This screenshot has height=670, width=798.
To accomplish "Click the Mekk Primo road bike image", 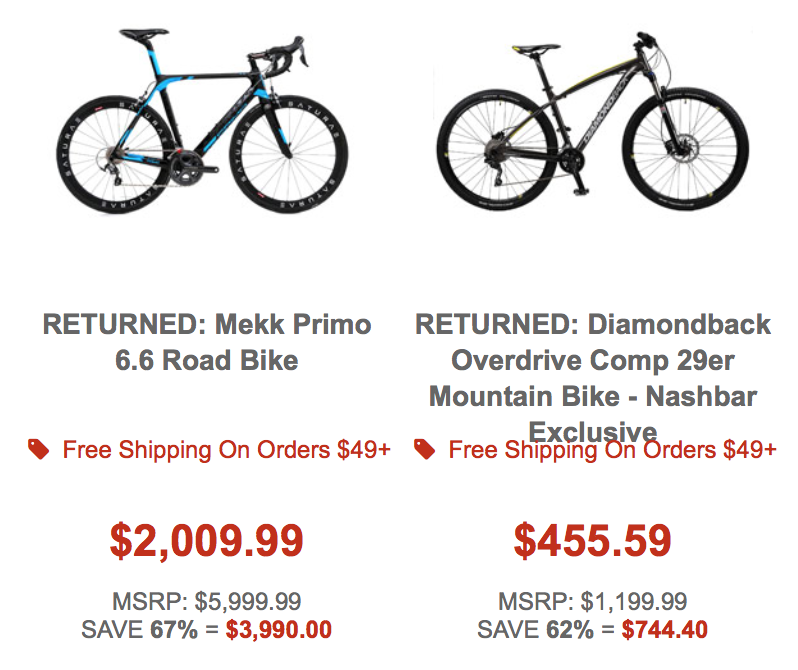I will [x=203, y=121].
